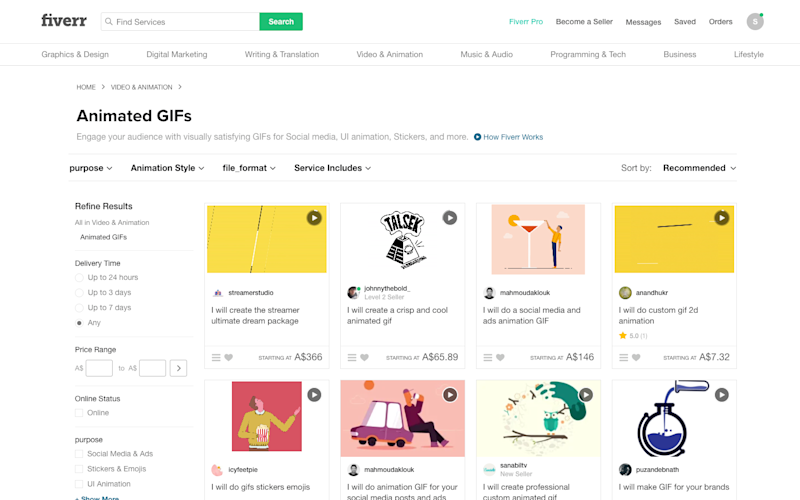Viewport: 800px width, 500px height.
Task: Open list menu on johnnythebold_ card
Action: (x=352, y=358)
